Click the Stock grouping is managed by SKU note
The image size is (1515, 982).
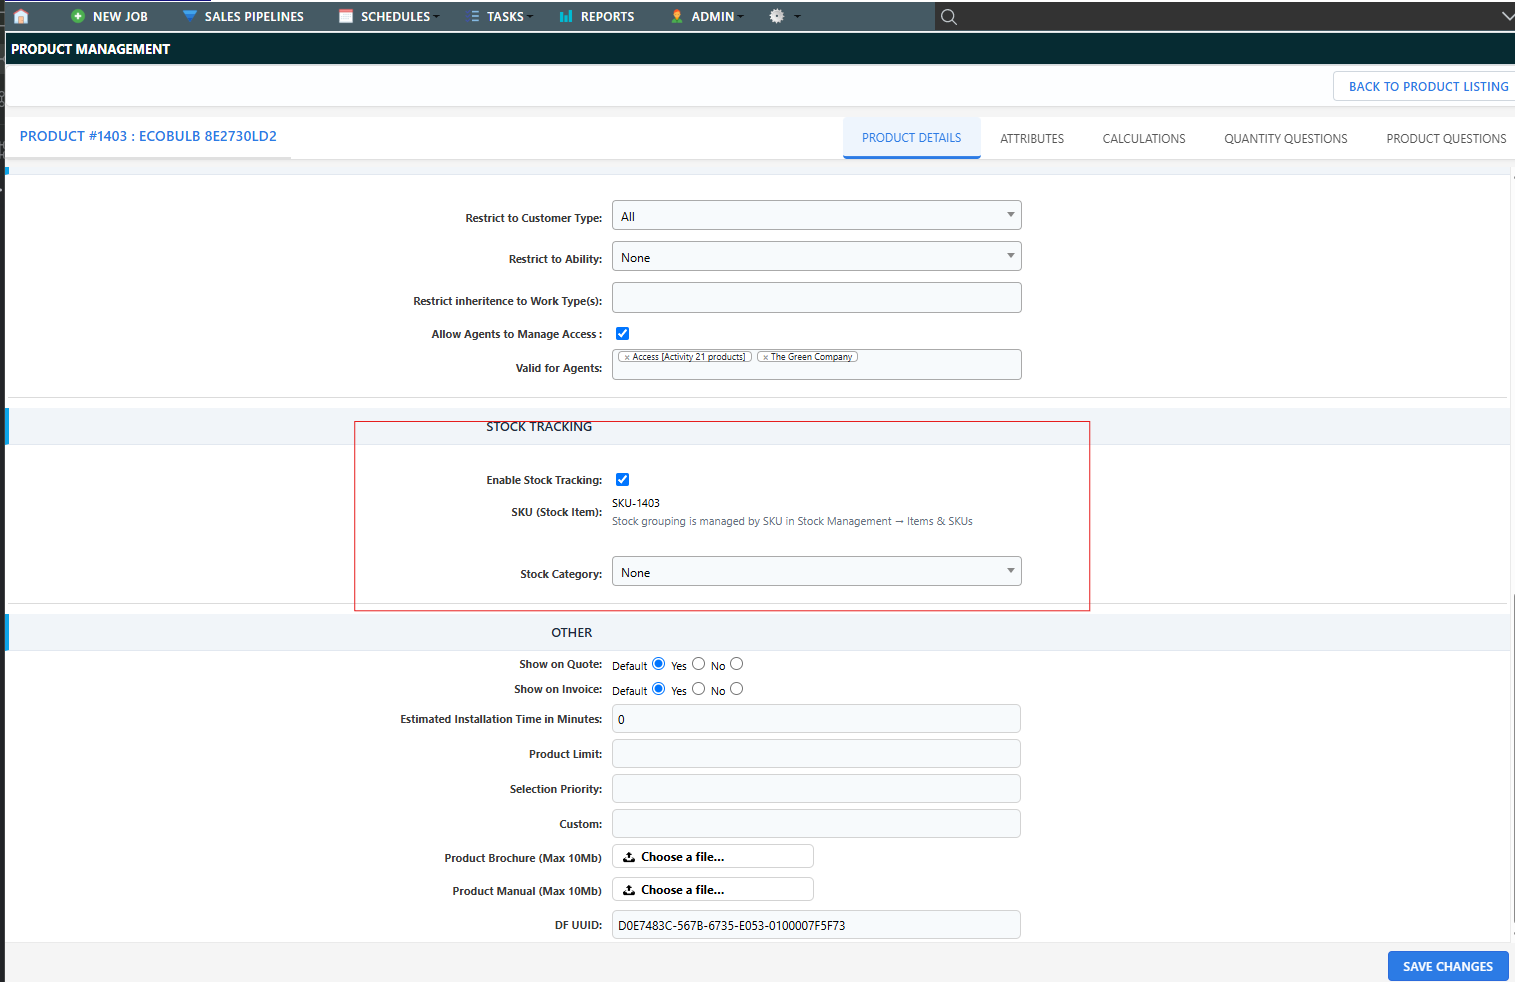pos(792,521)
